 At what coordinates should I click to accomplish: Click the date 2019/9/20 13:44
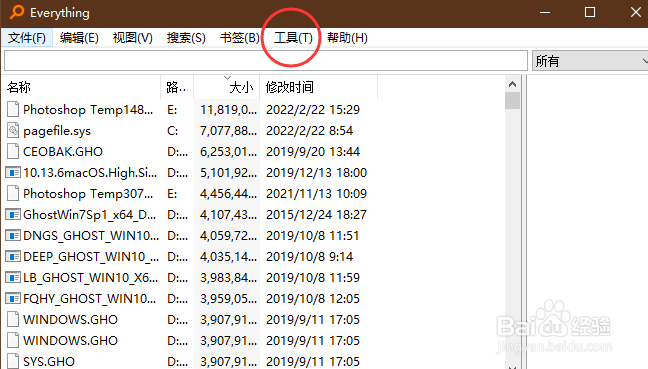click(x=313, y=152)
